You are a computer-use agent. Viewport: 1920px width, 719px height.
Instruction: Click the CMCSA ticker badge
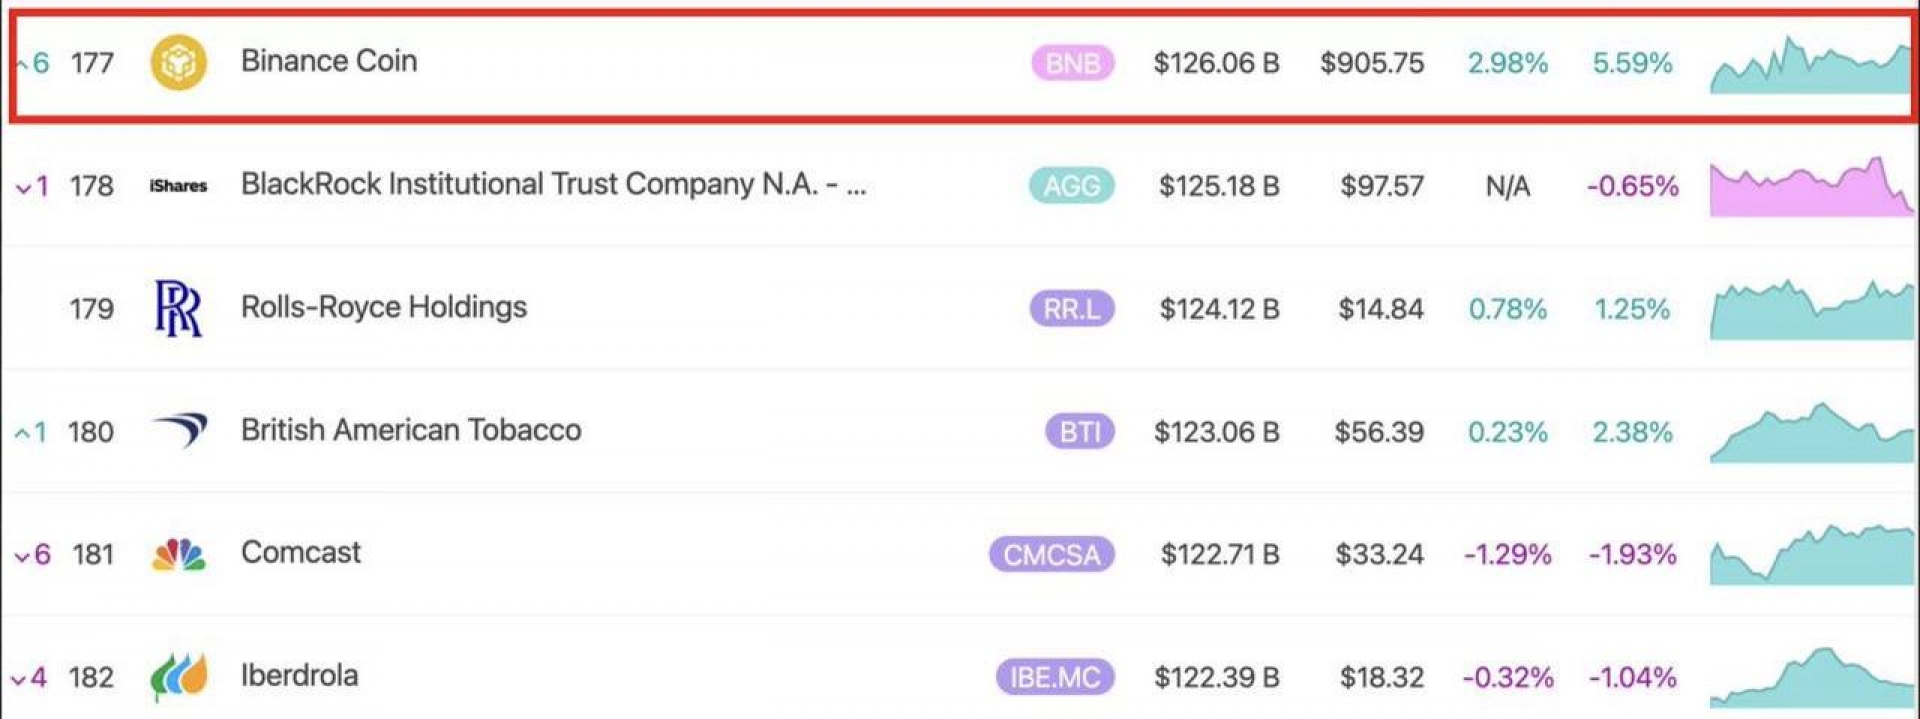(x=1051, y=555)
